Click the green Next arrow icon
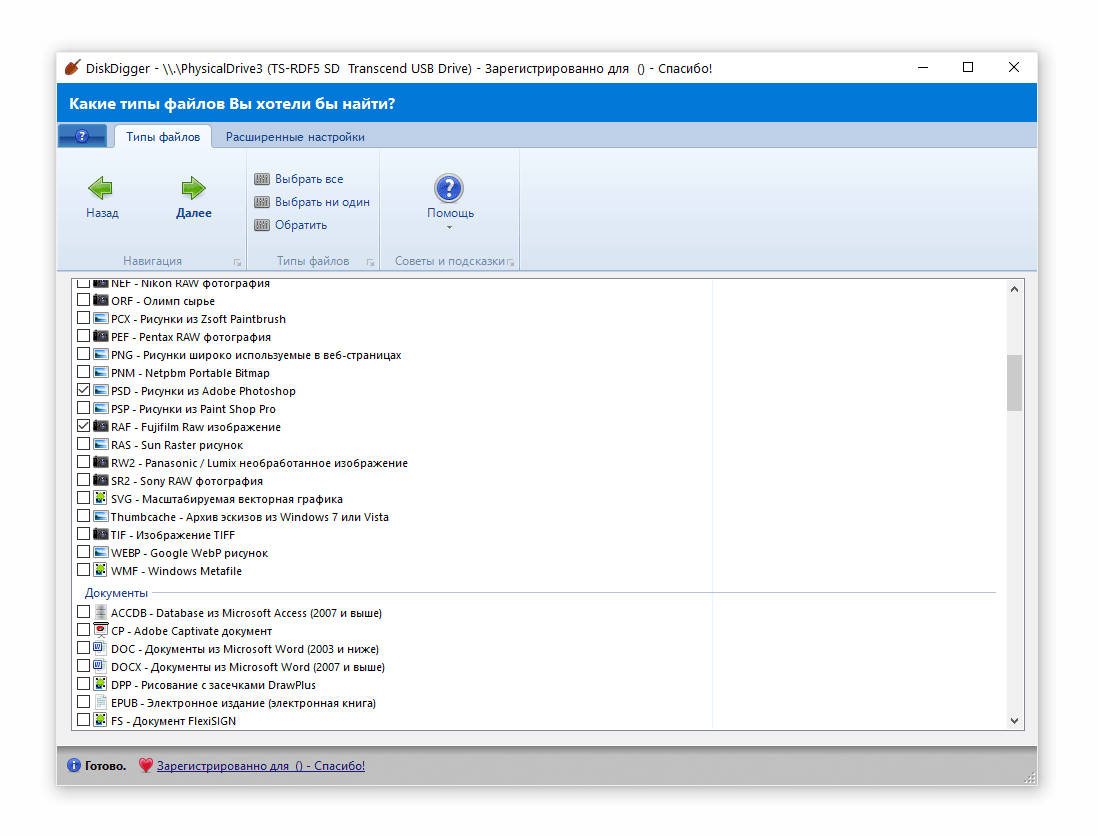This screenshot has width=1098, height=836. 193,188
